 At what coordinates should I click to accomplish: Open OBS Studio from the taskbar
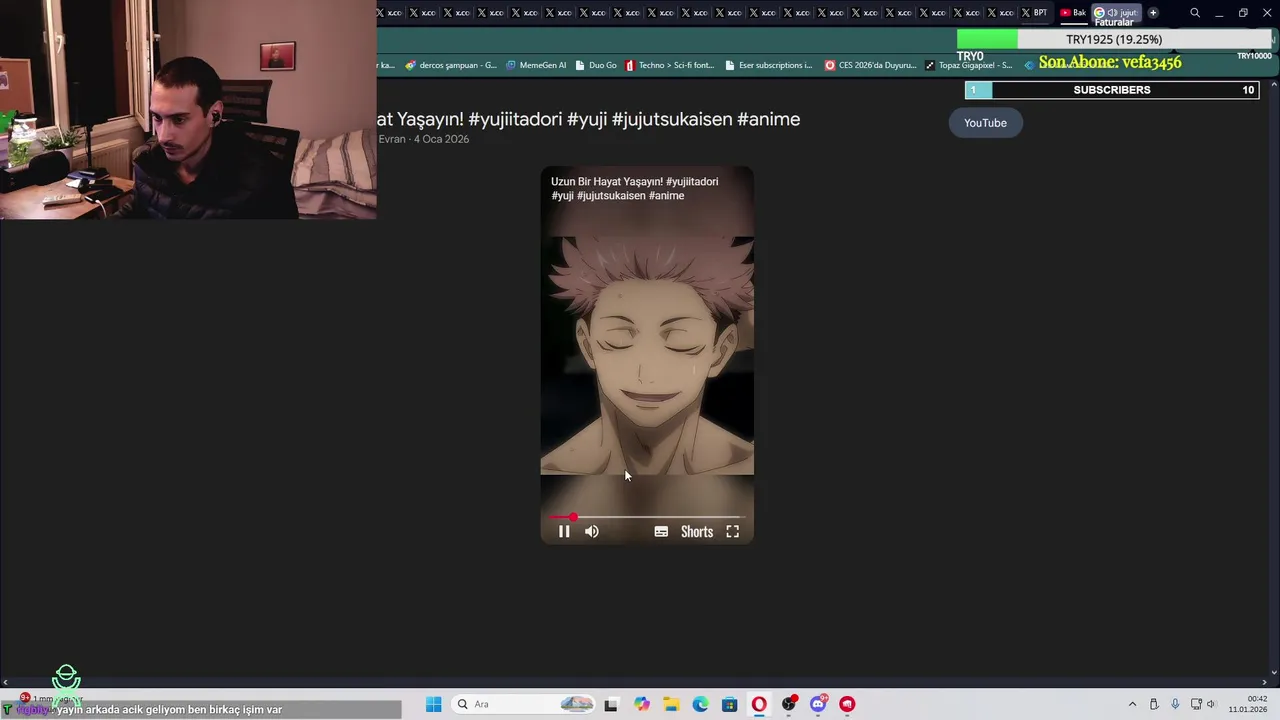click(789, 704)
